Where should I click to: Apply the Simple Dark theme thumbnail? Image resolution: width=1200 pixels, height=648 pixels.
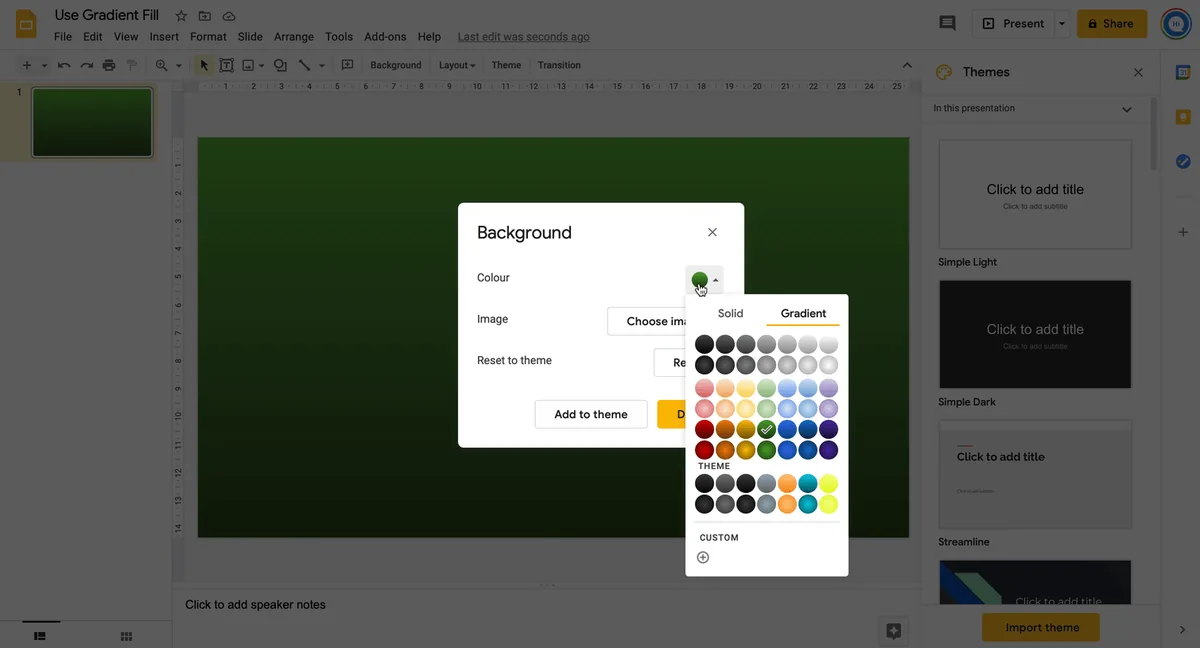pos(1035,334)
